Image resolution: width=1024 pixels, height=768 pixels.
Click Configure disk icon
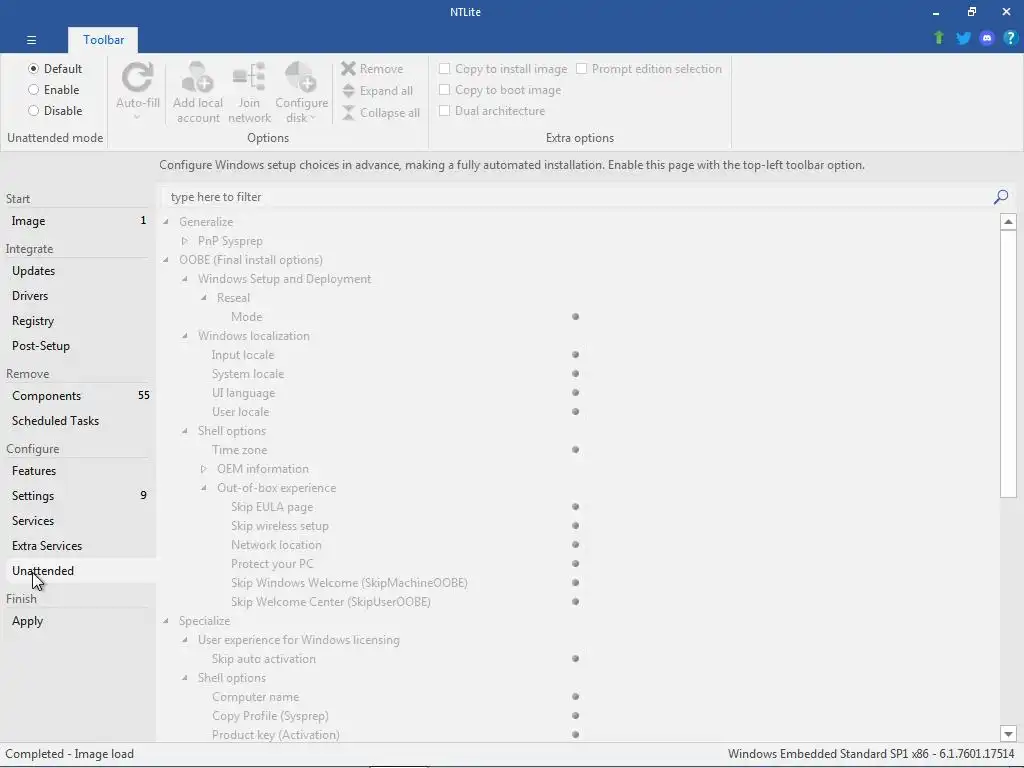pyautogui.click(x=301, y=78)
